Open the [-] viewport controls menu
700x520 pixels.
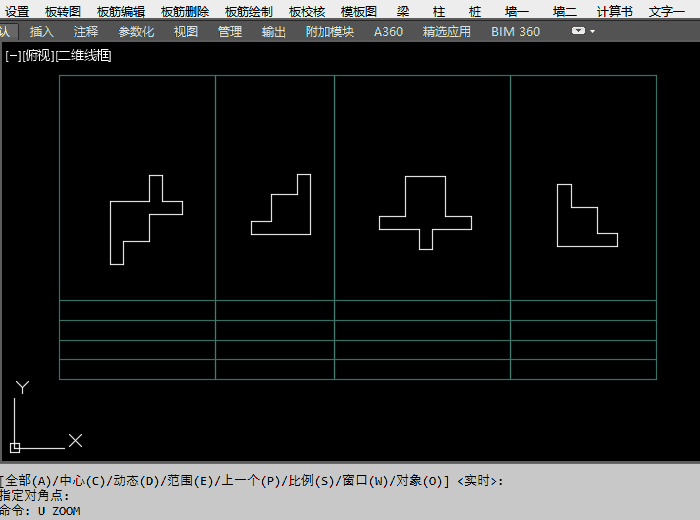pos(13,56)
